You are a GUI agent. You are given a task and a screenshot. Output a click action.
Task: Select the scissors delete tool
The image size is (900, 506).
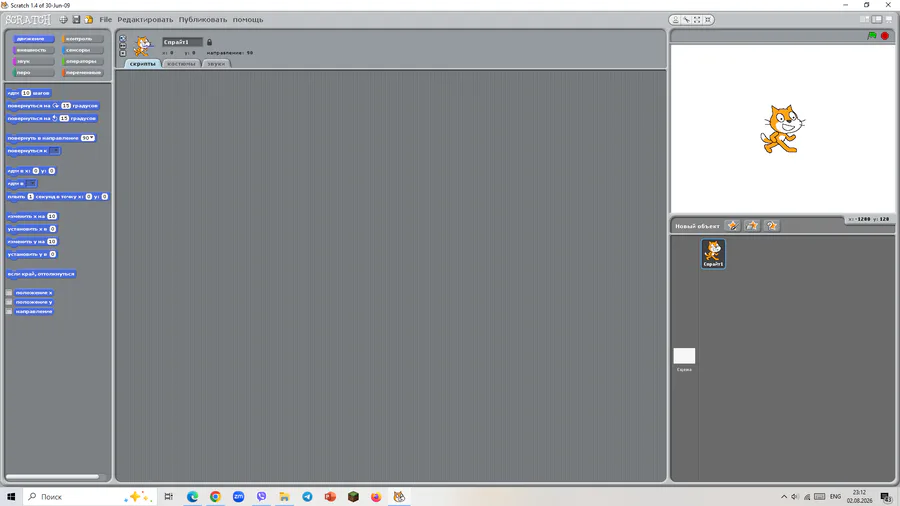click(x=686, y=20)
